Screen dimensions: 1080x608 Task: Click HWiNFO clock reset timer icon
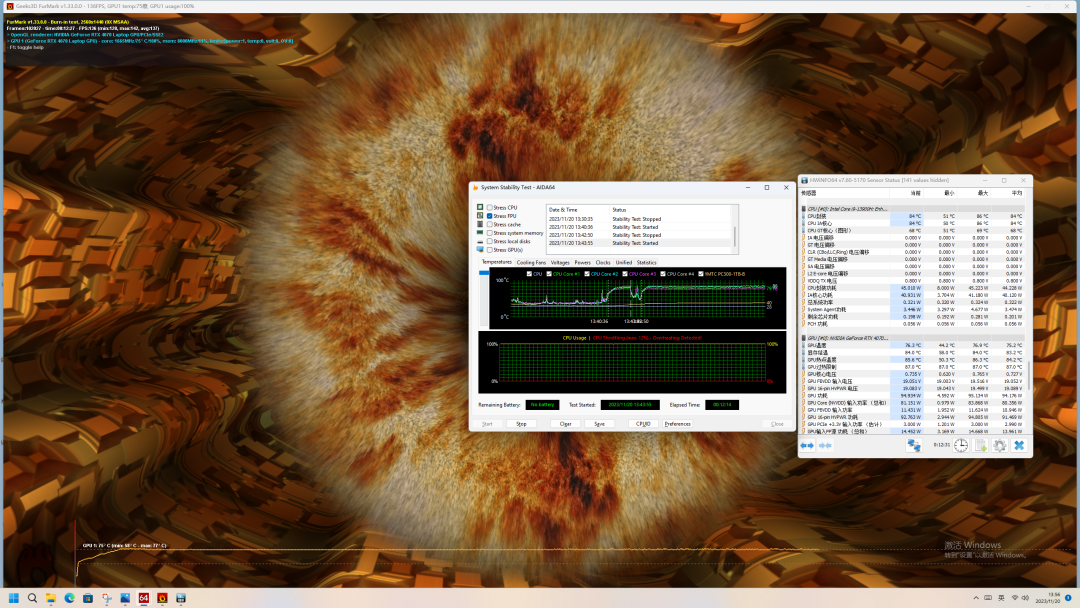pyautogui.click(x=961, y=445)
